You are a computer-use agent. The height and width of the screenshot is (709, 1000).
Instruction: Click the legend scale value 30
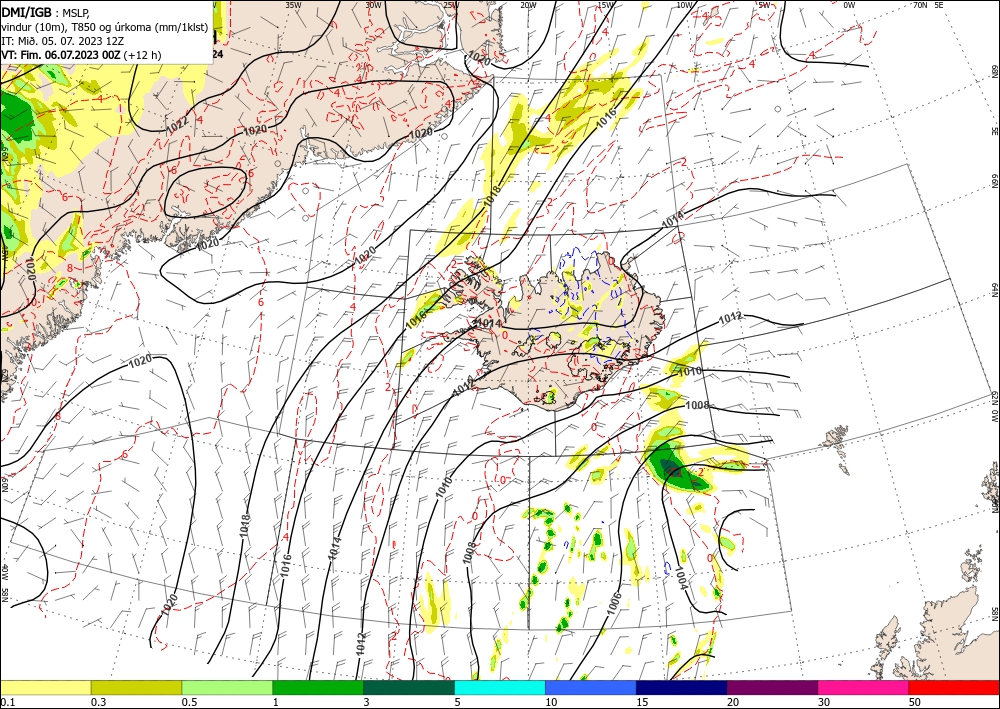pyautogui.click(x=824, y=702)
